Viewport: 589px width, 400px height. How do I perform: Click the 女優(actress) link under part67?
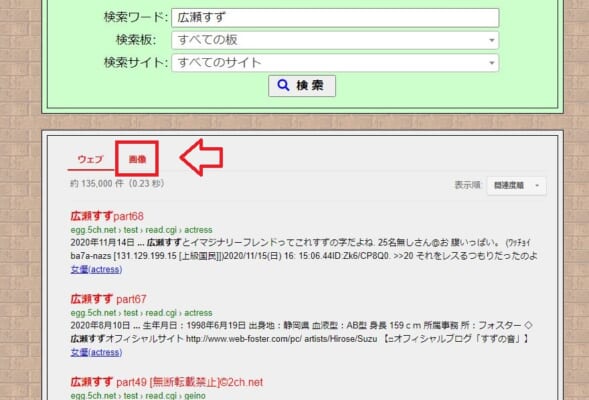point(96,352)
